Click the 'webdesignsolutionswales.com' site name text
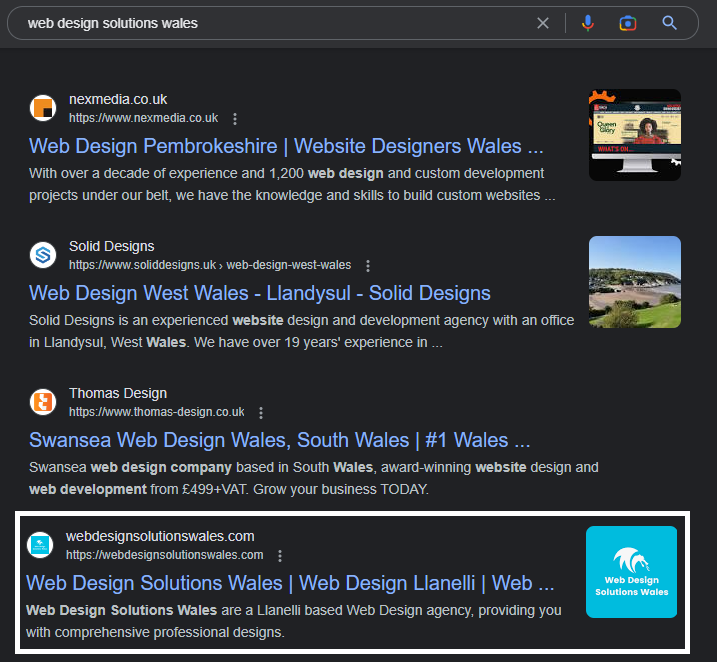This screenshot has width=717, height=662. pos(160,536)
